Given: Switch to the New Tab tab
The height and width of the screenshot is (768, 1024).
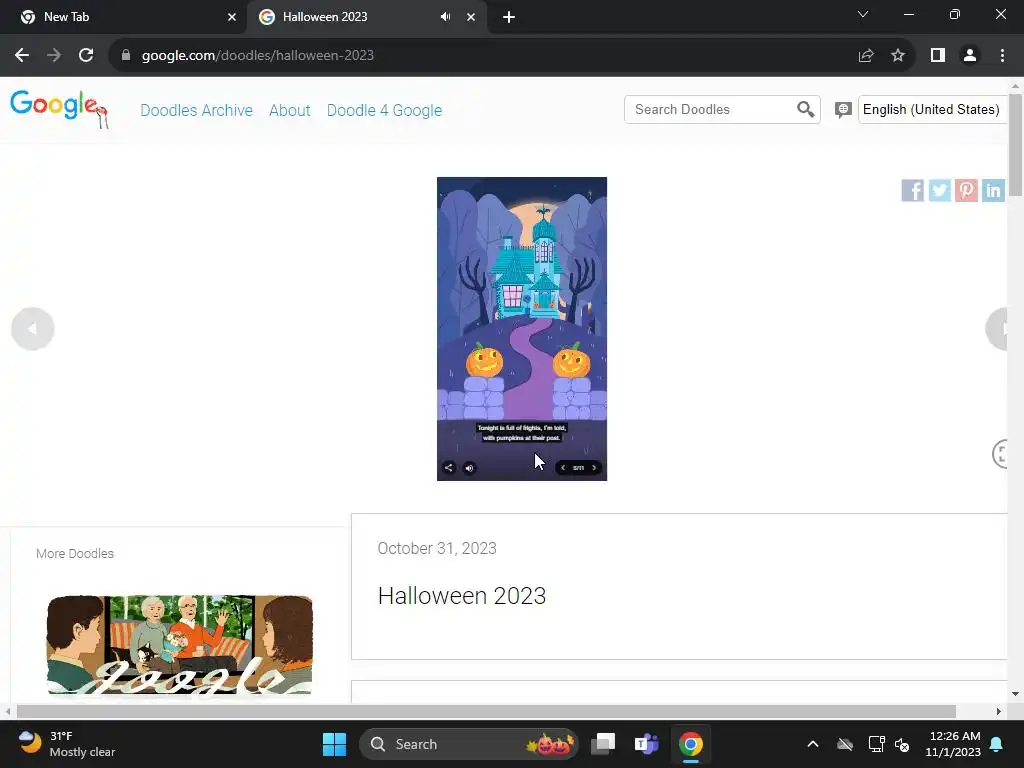Looking at the screenshot, I should 123,17.
